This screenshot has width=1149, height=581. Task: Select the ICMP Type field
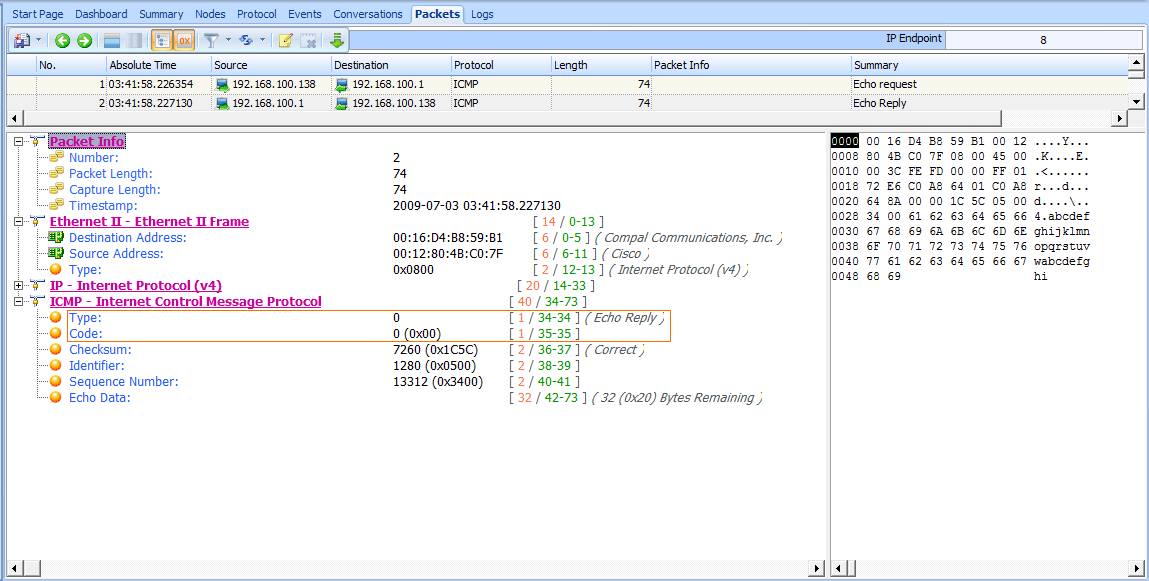85,318
